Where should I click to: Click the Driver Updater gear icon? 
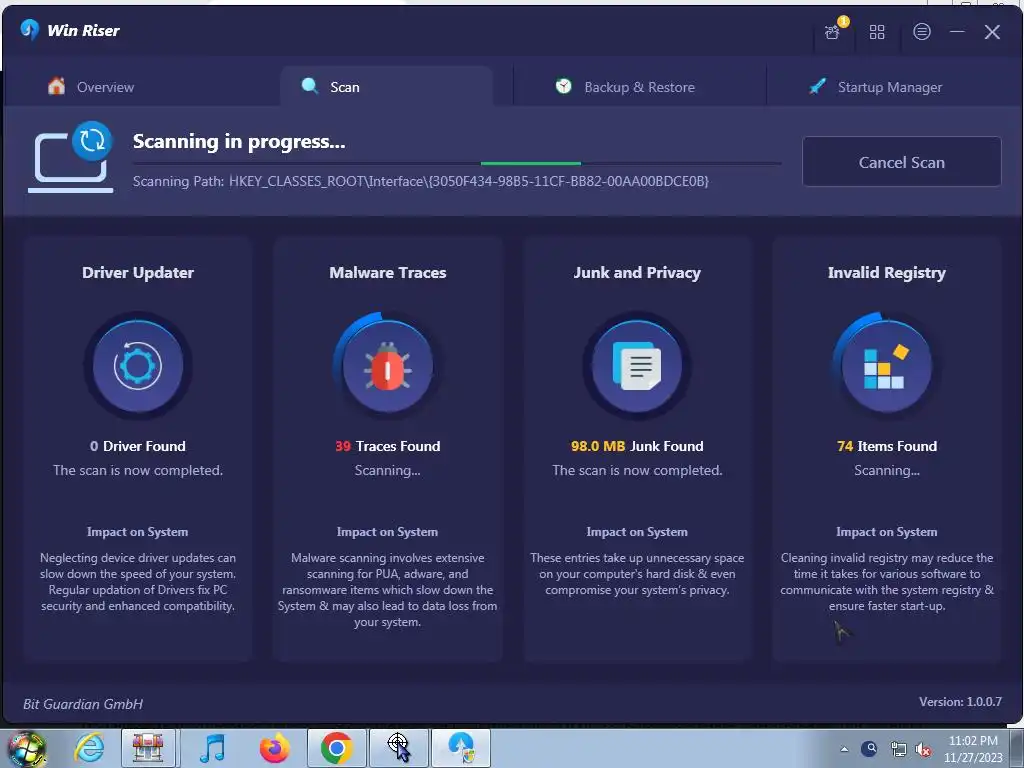138,366
